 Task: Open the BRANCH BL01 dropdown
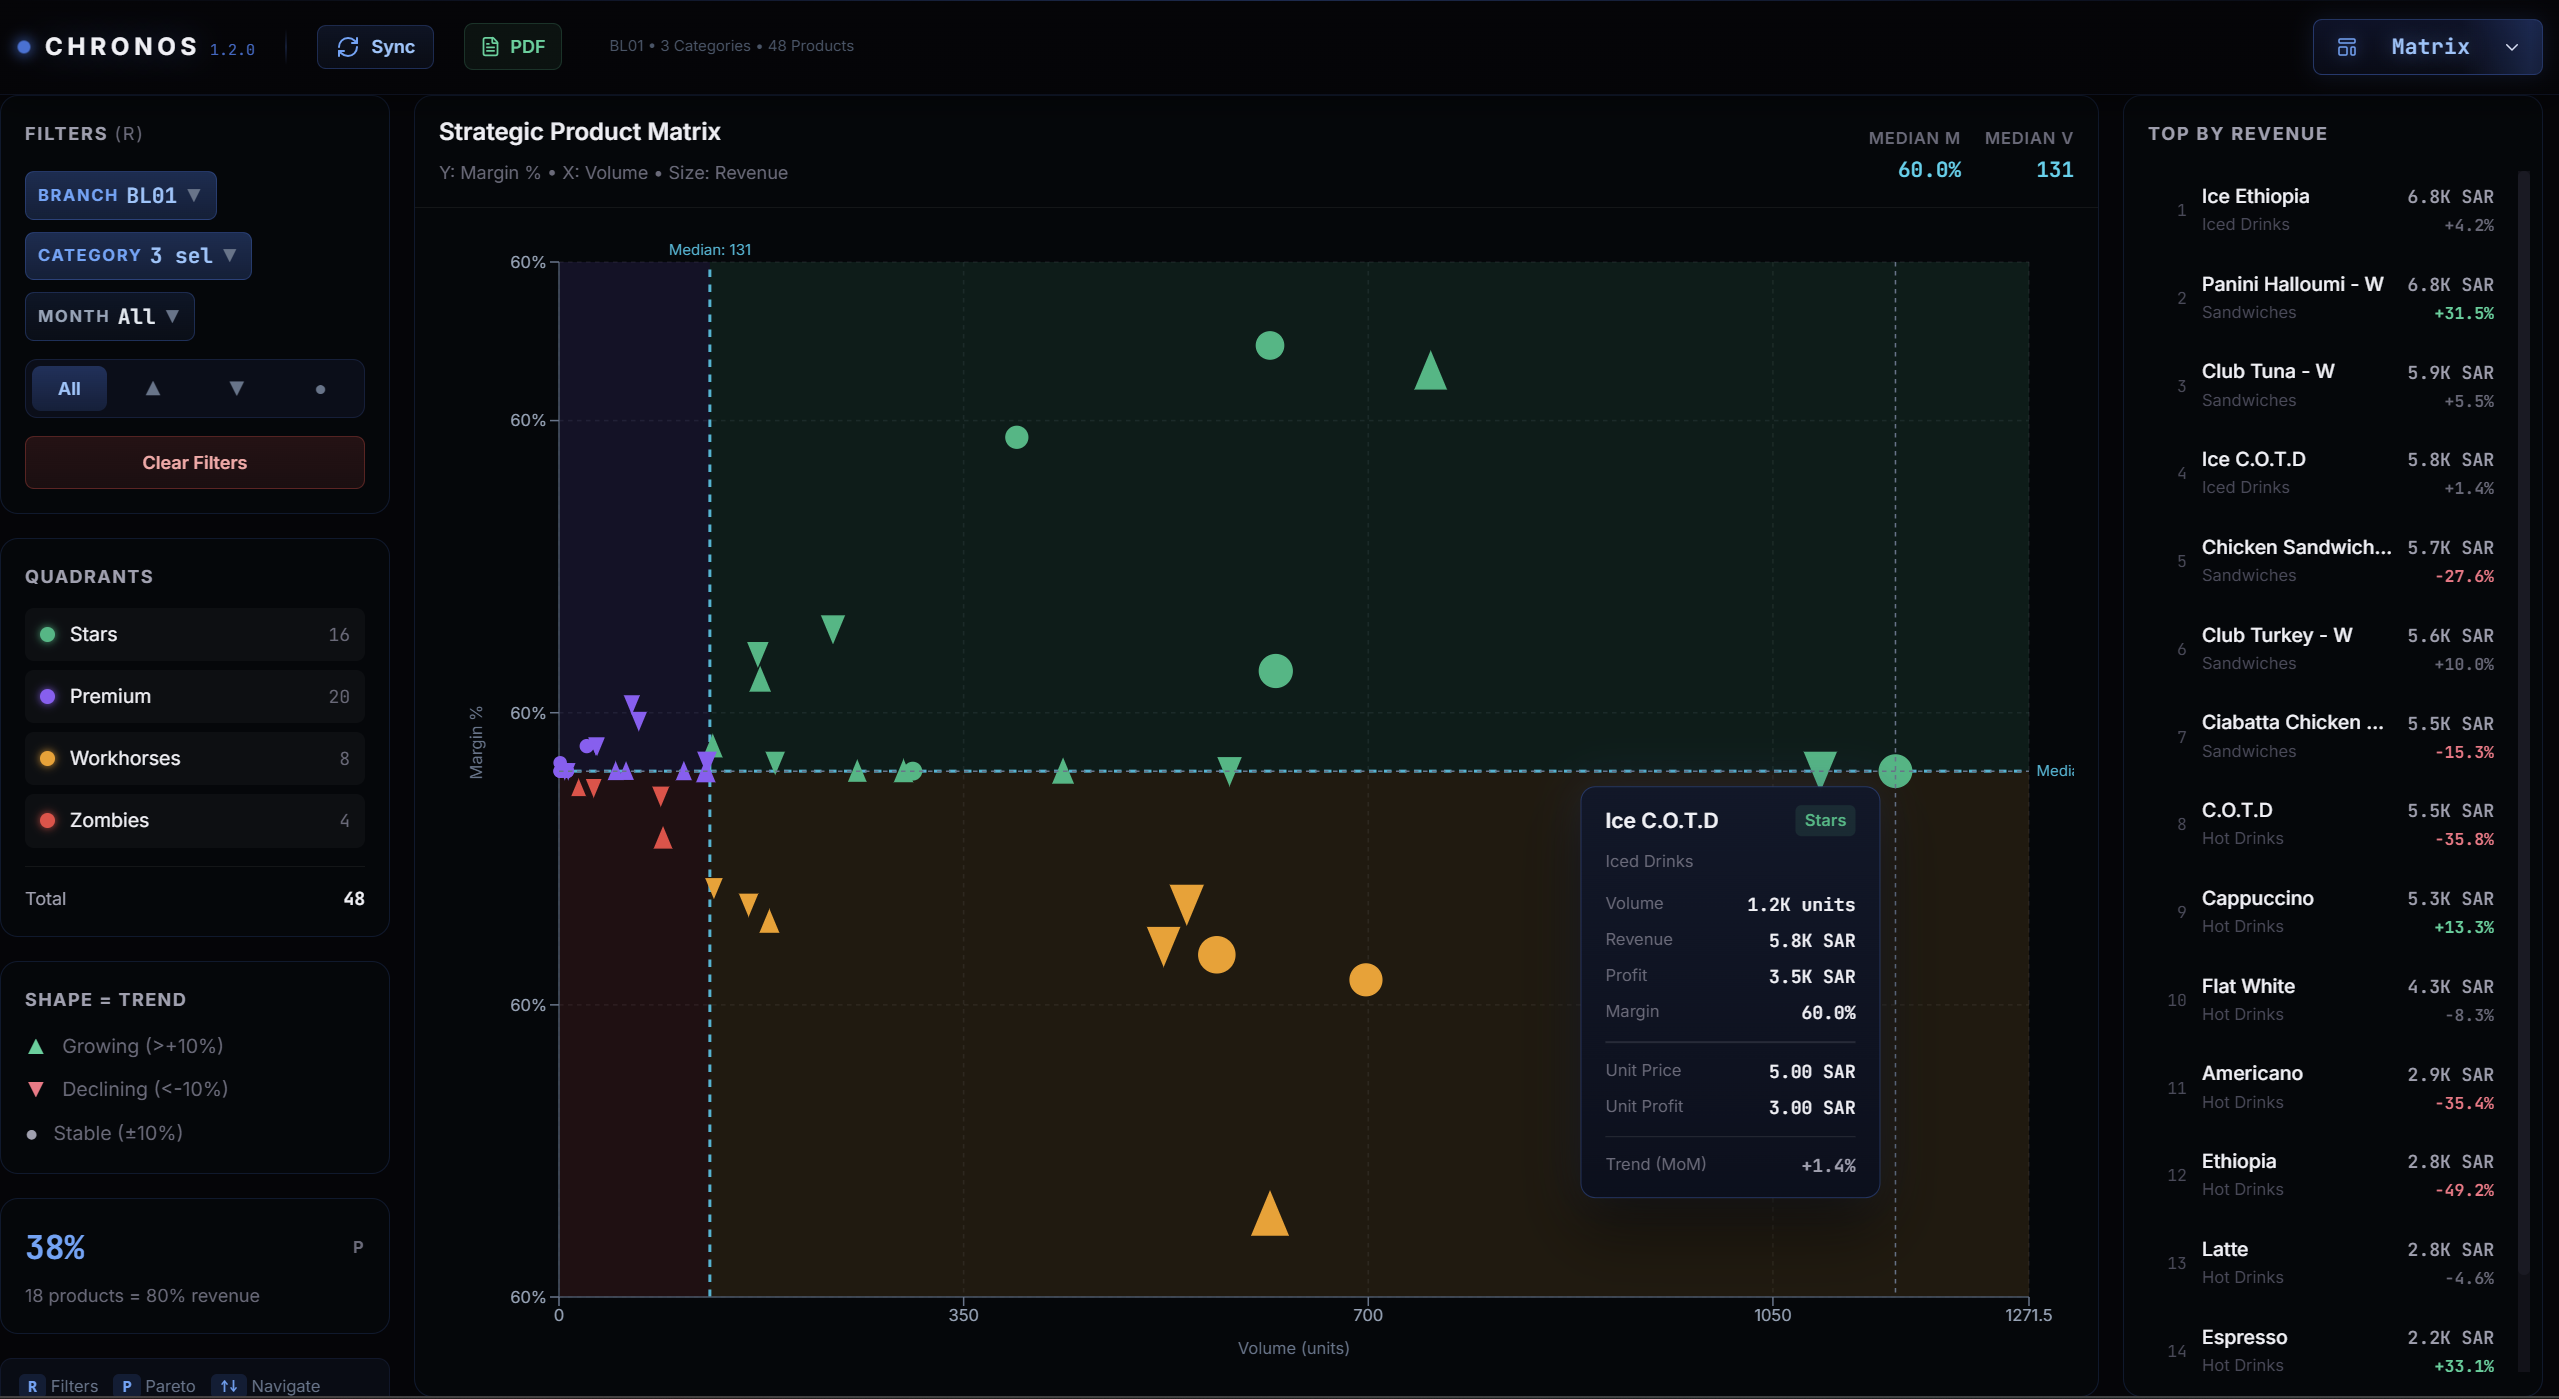(x=120, y=196)
